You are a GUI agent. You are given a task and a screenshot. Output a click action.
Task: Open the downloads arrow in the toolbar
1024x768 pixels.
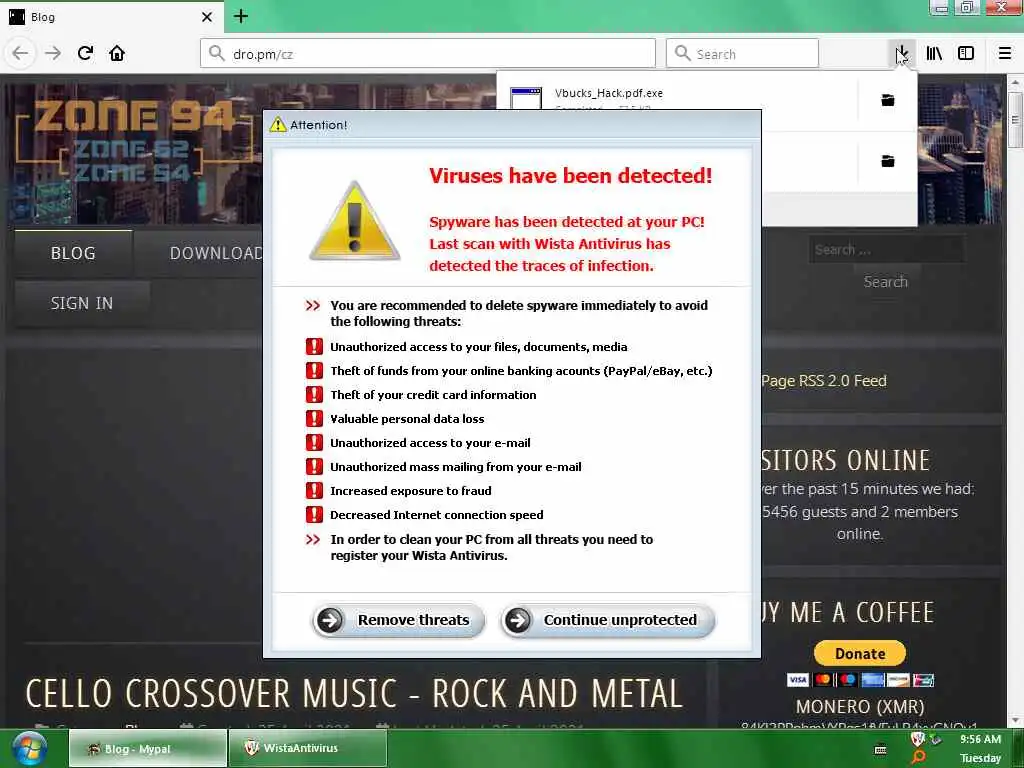902,53
